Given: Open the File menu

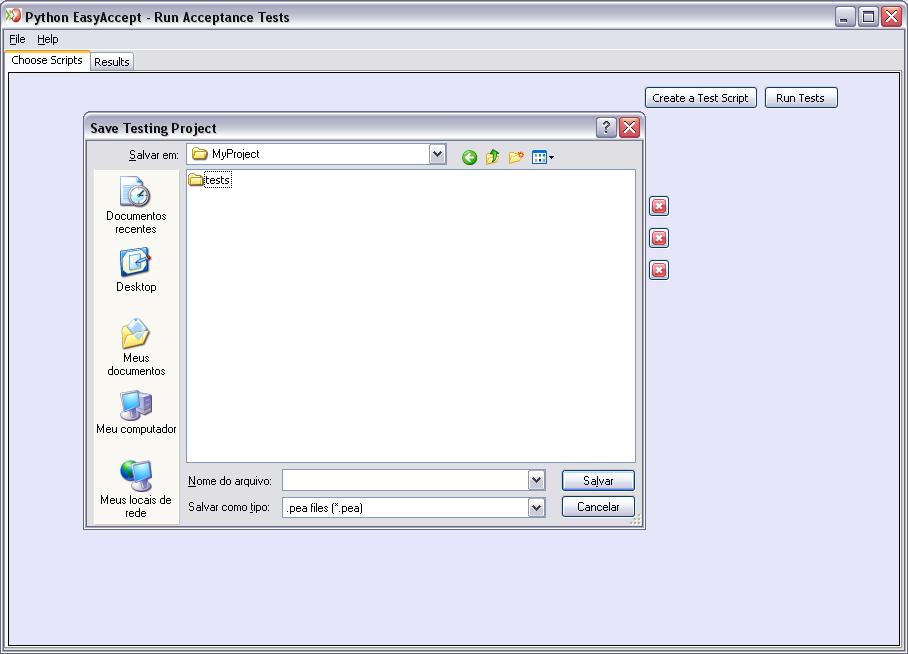Looking at the screenshot, I should 17,39.
